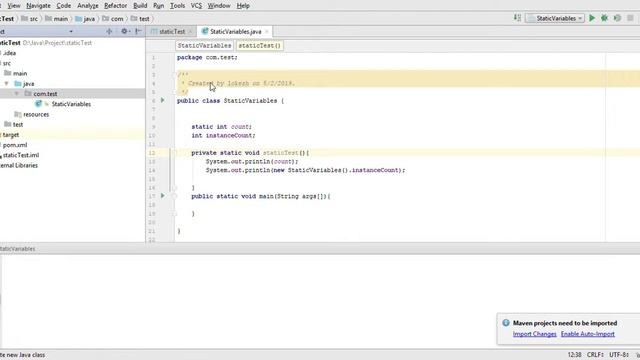Click the main breadcrumb in the navigation bar

(57, 19)
